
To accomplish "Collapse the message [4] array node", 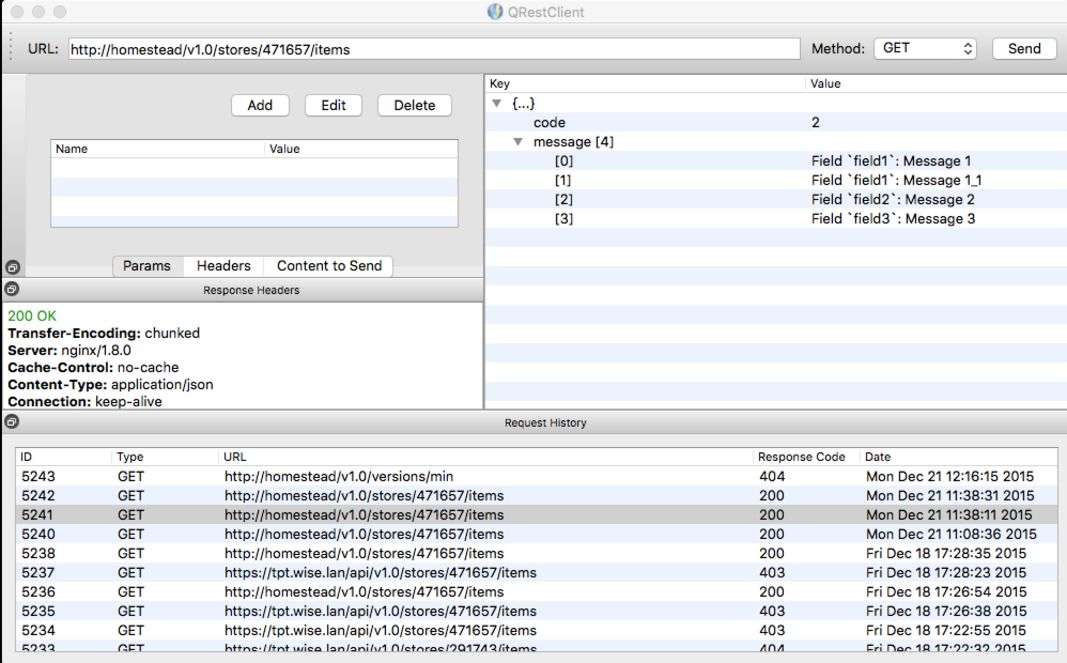I will [518, 142].
